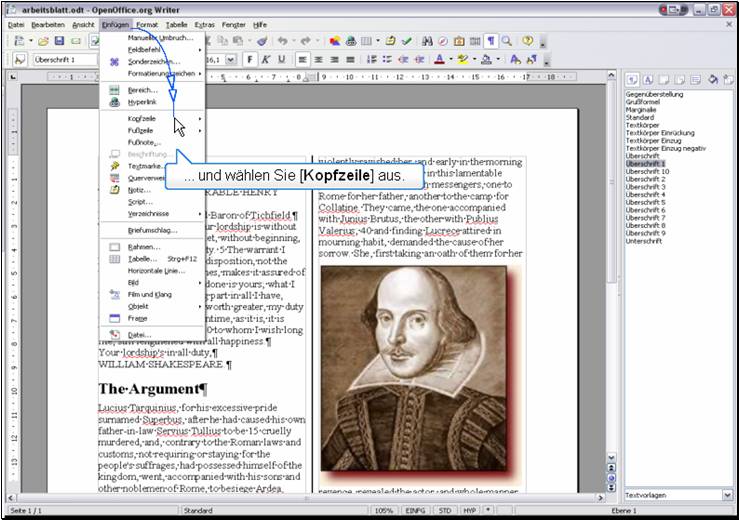Toggle nonprinting characters (¶) in toolbar
The height and width of the screenshot is (520, 739).
(x=491, y=41)
